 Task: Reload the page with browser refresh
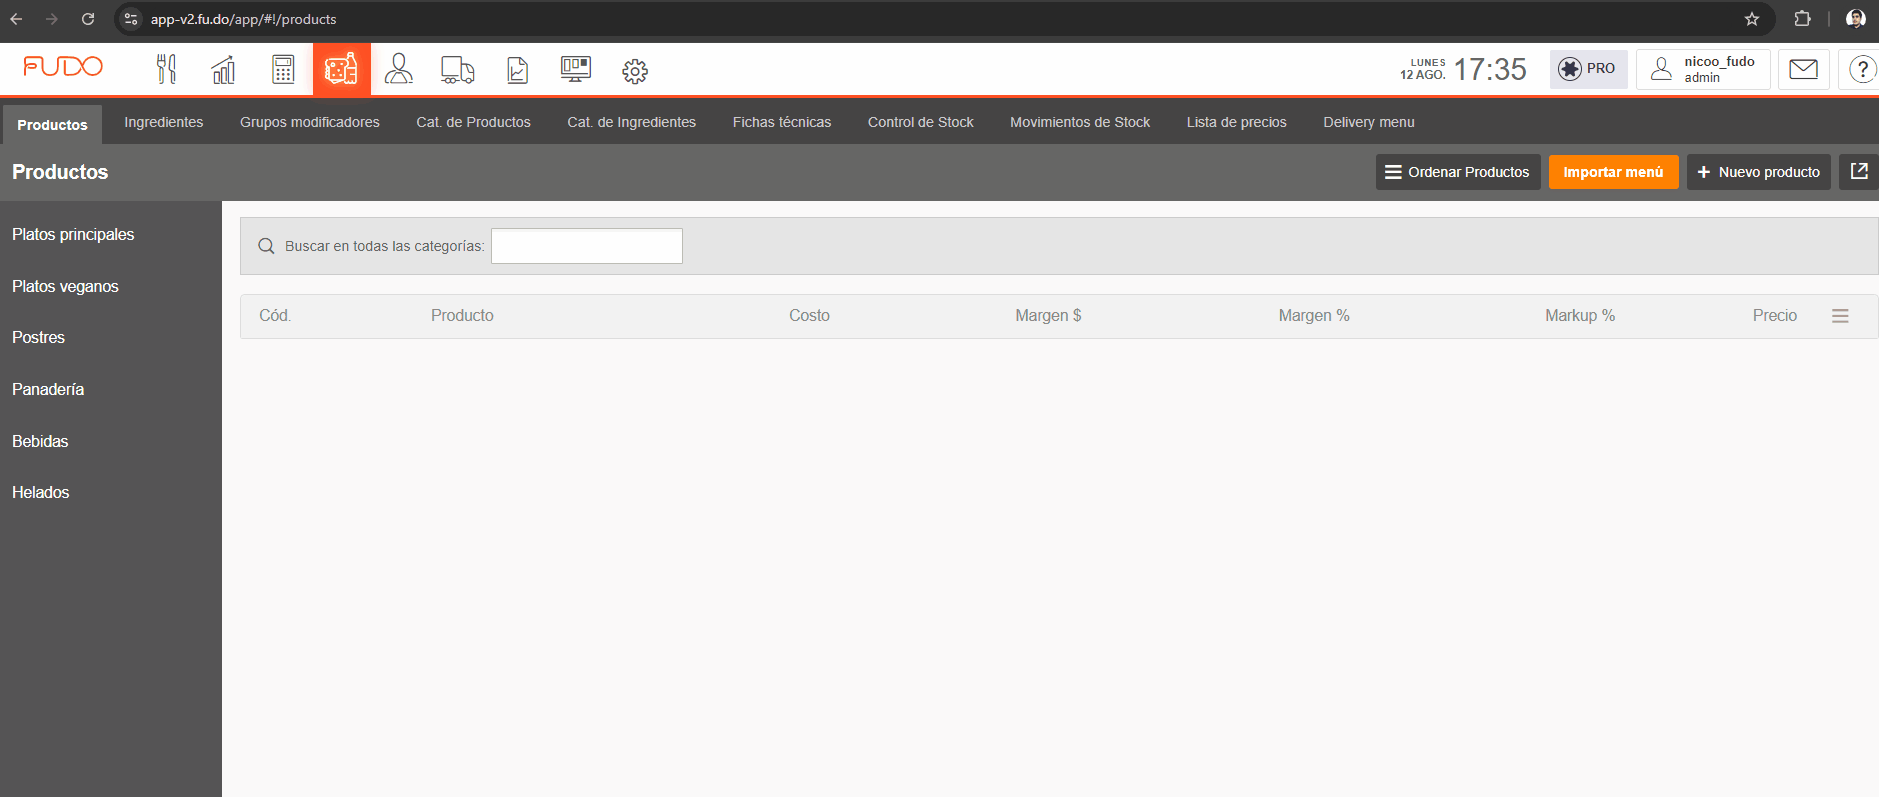pos(88,19)
